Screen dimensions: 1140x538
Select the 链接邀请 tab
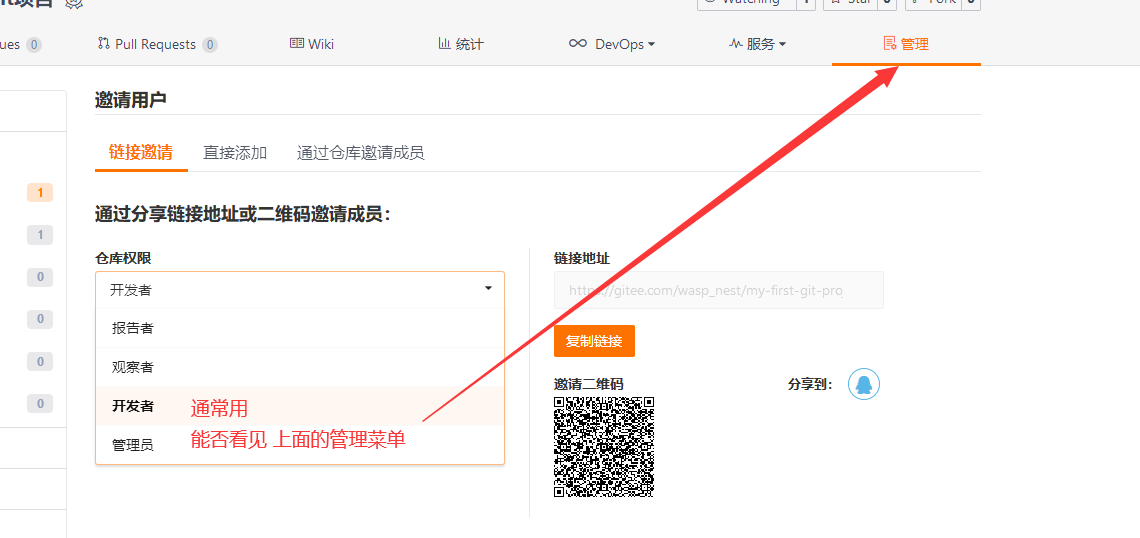140,153
